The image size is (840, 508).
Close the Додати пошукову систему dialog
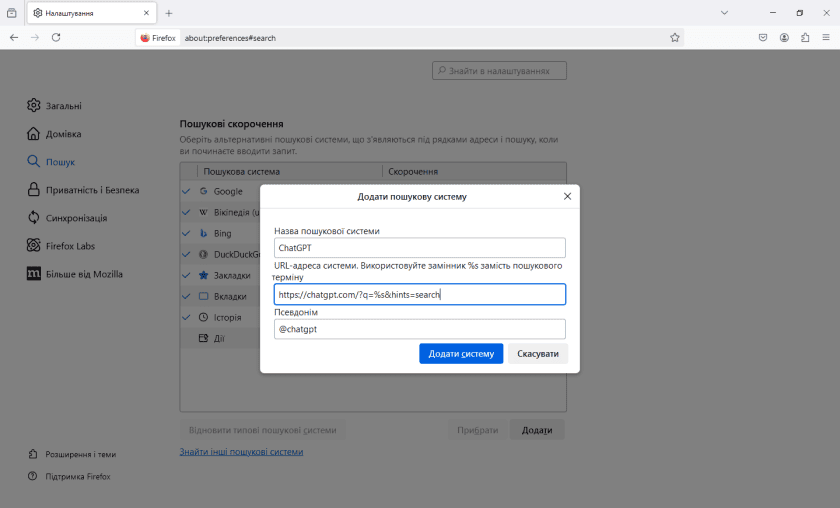coord(567,197)
